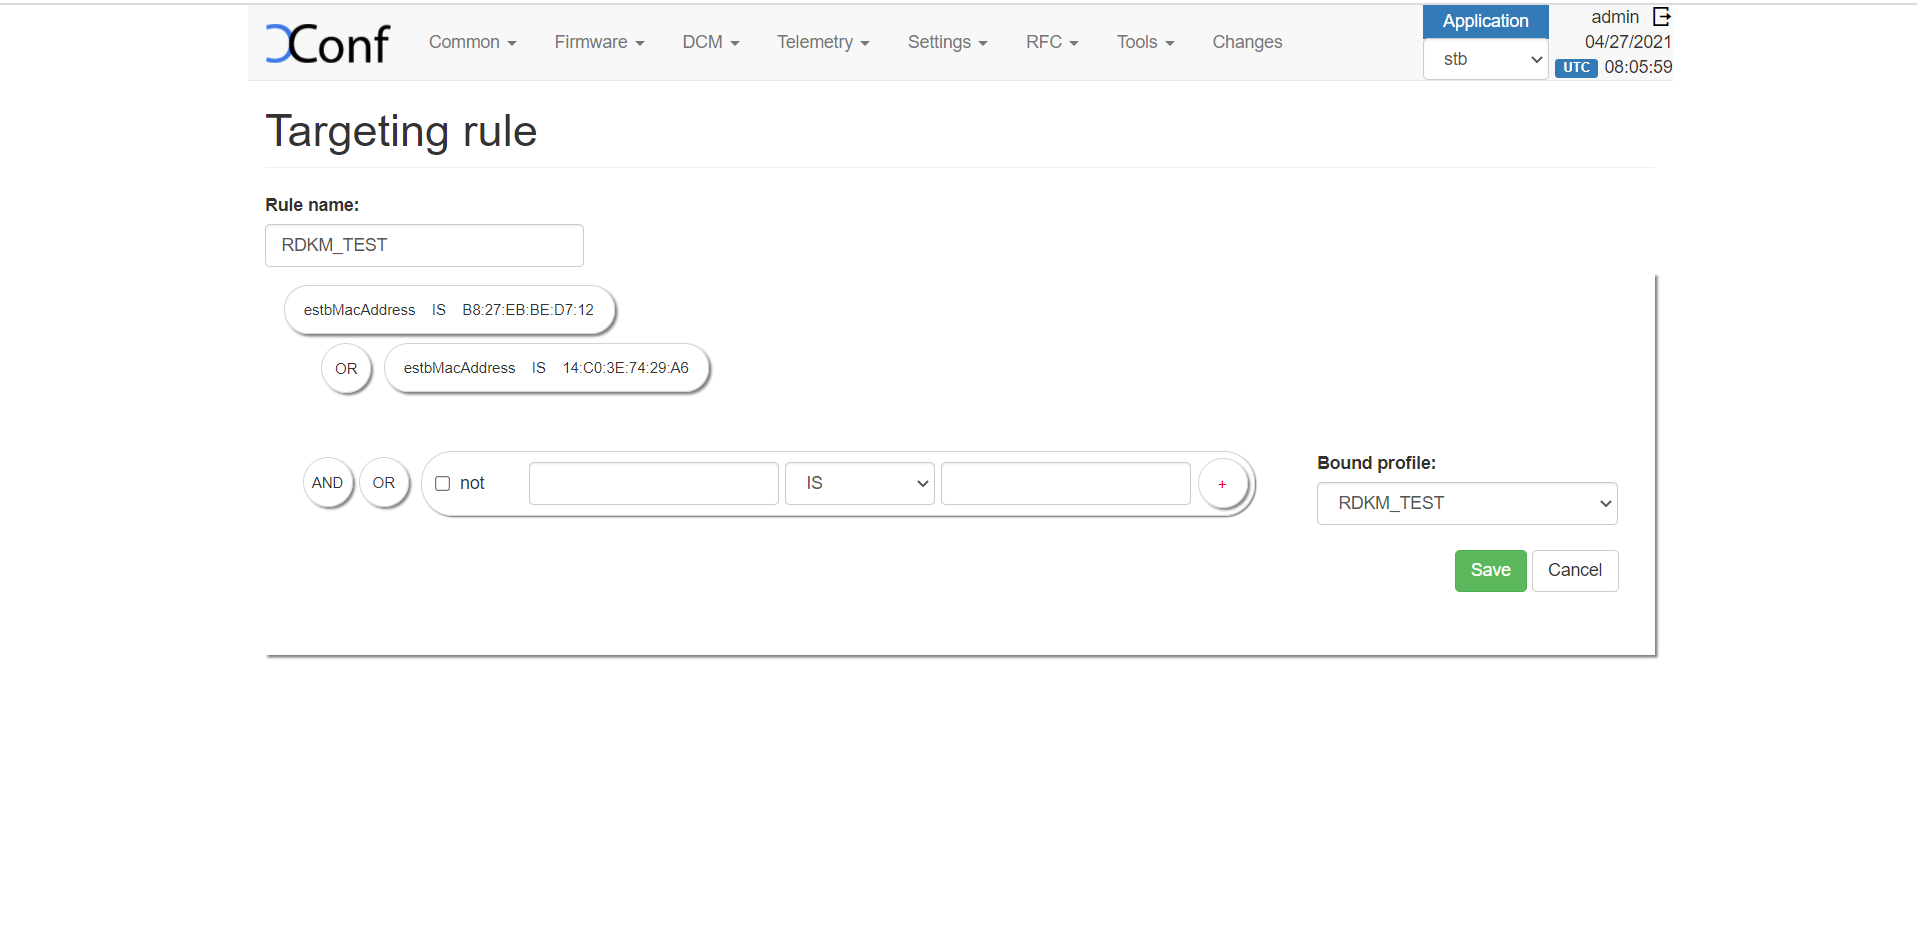
Task: Click the Rule name input field
Action: (x=424, y=246)
